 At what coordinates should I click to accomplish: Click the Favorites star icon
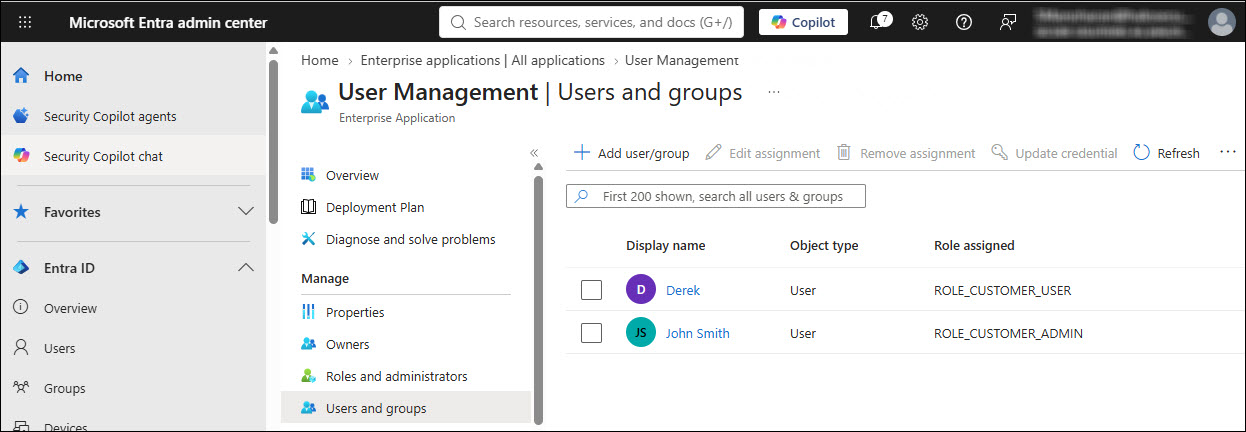(21, 212)
